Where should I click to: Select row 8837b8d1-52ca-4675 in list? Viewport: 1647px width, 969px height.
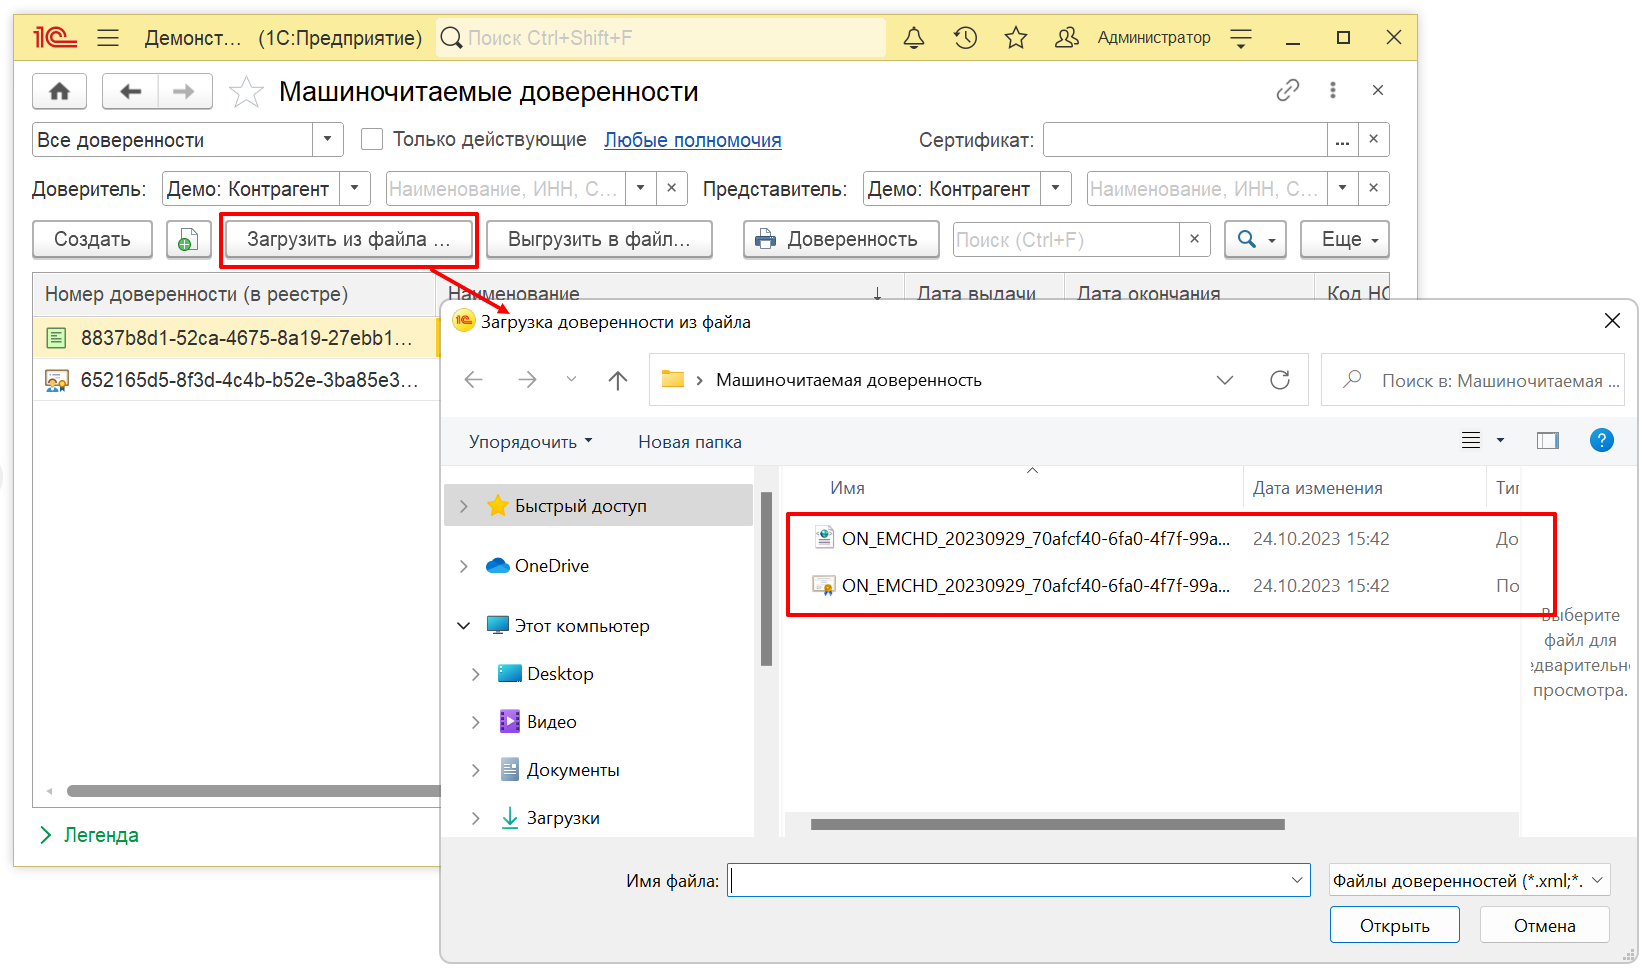pyautogui.click(x=236, y=338)
